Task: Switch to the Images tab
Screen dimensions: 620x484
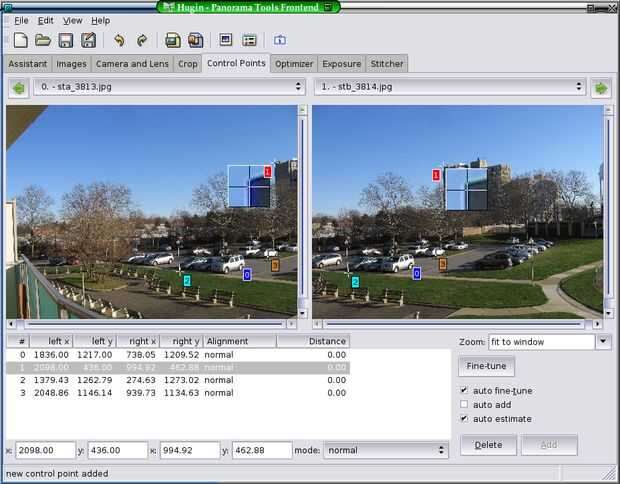Action: [x=71, y=64]
